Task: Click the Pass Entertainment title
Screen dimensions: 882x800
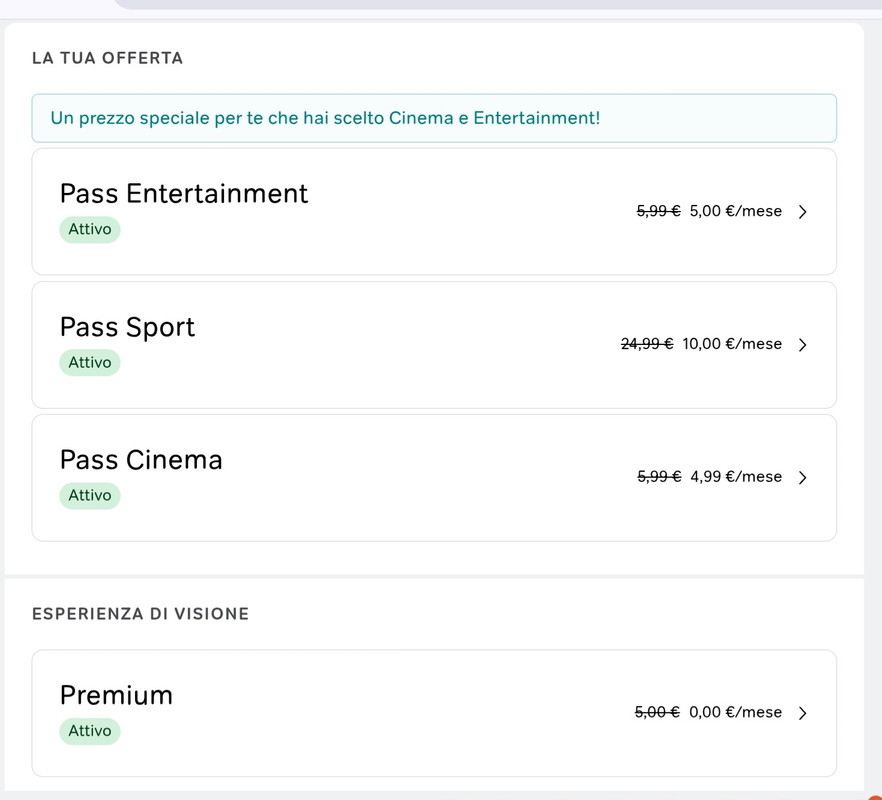Action: 184,194
